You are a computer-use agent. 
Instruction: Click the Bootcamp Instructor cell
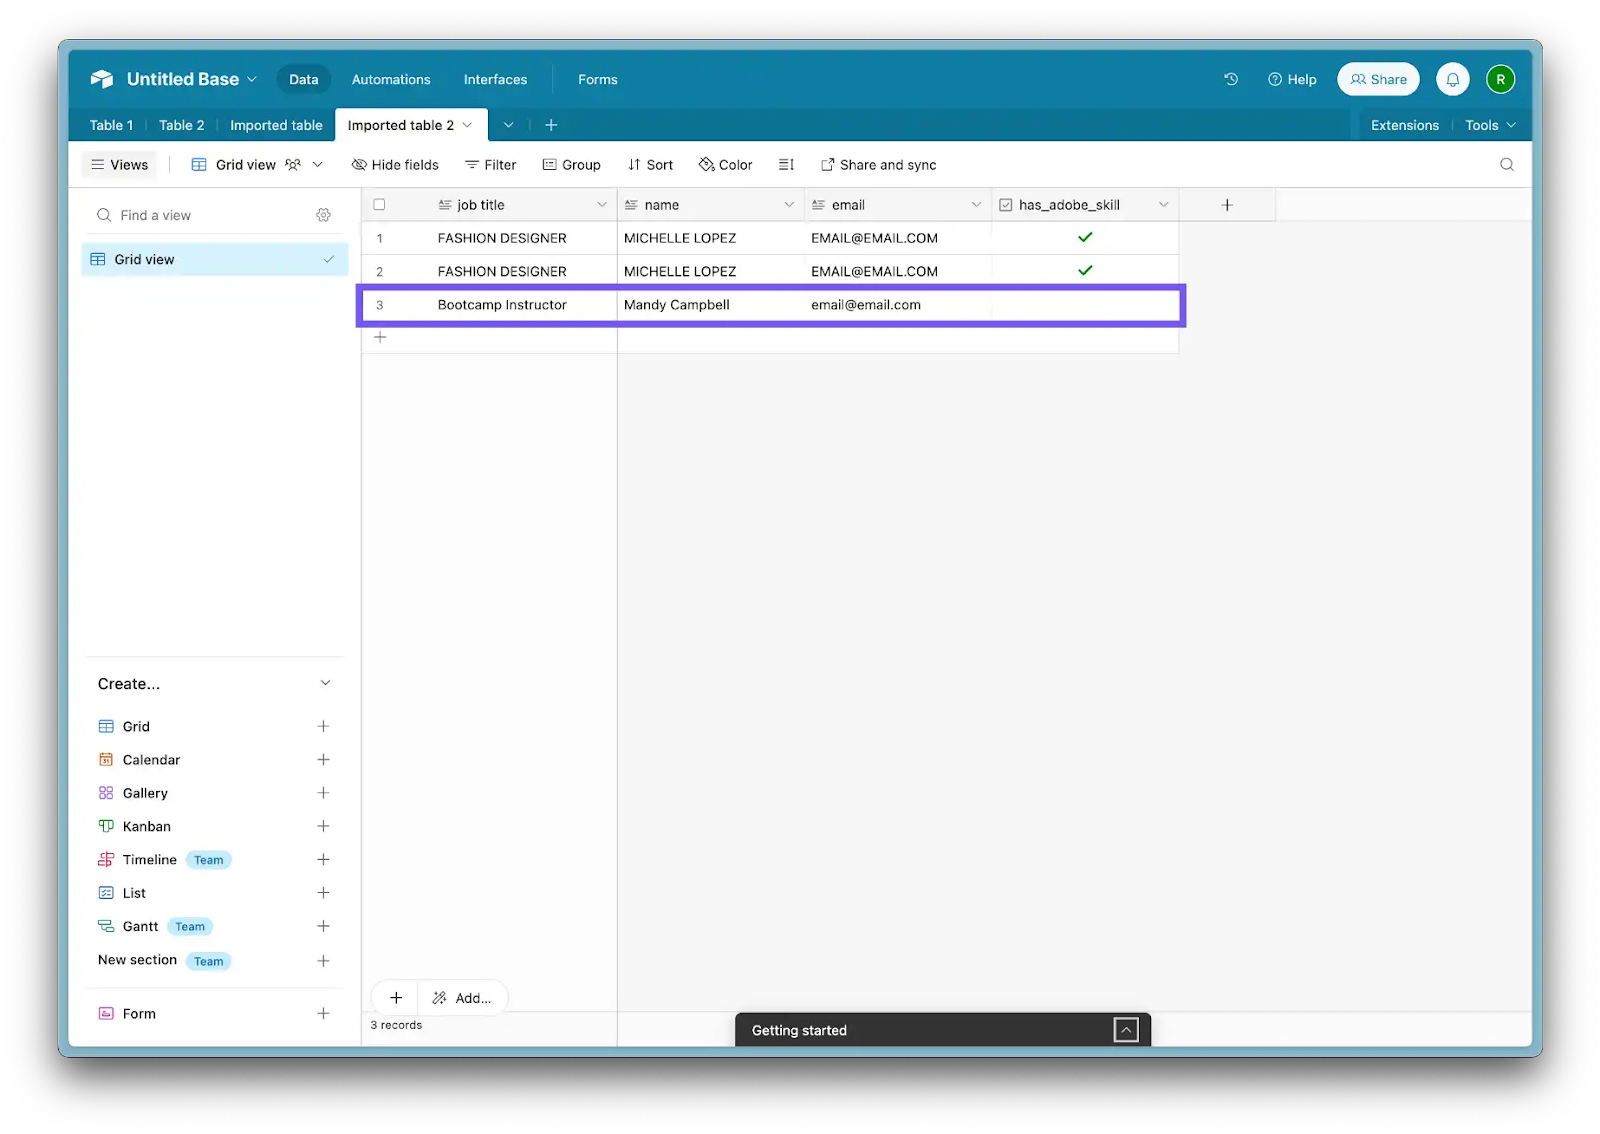click(502, 305)
